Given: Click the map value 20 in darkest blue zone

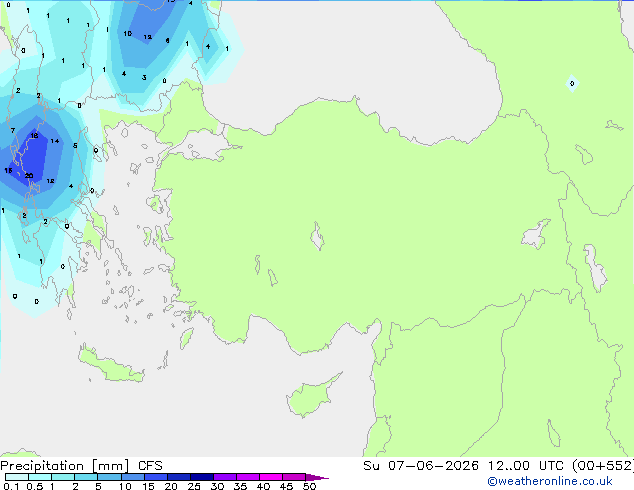Looking at the screenshot, I should pyautogui.click(x=29, y=175).
